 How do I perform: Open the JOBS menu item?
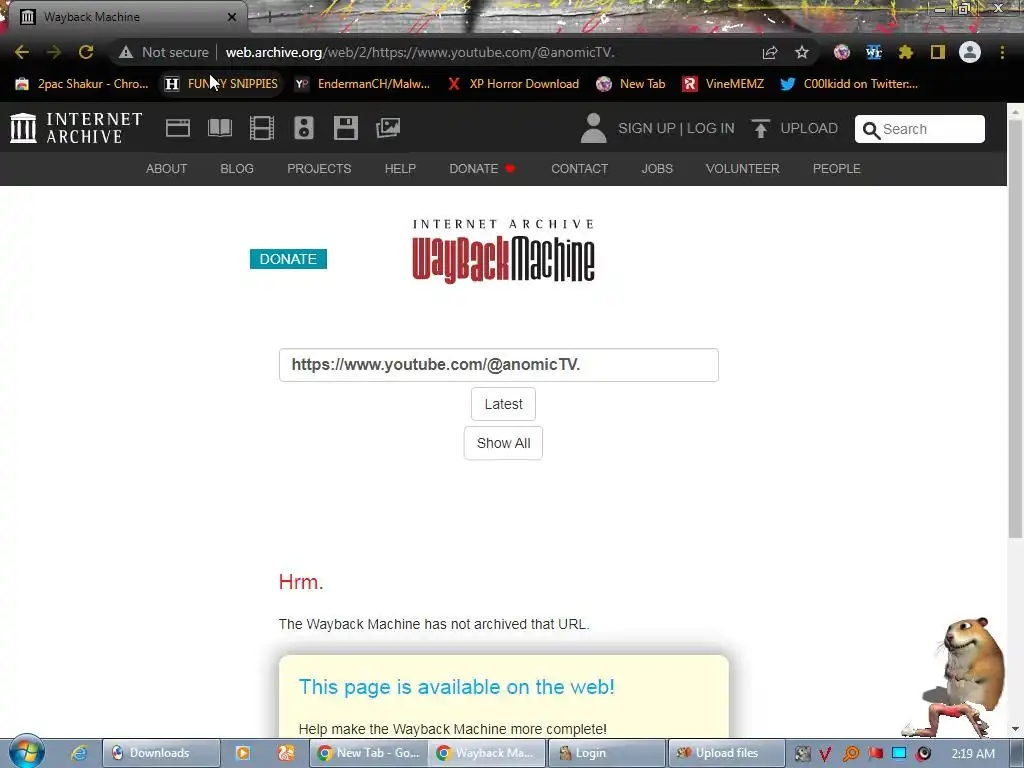[x=657, y=168]
